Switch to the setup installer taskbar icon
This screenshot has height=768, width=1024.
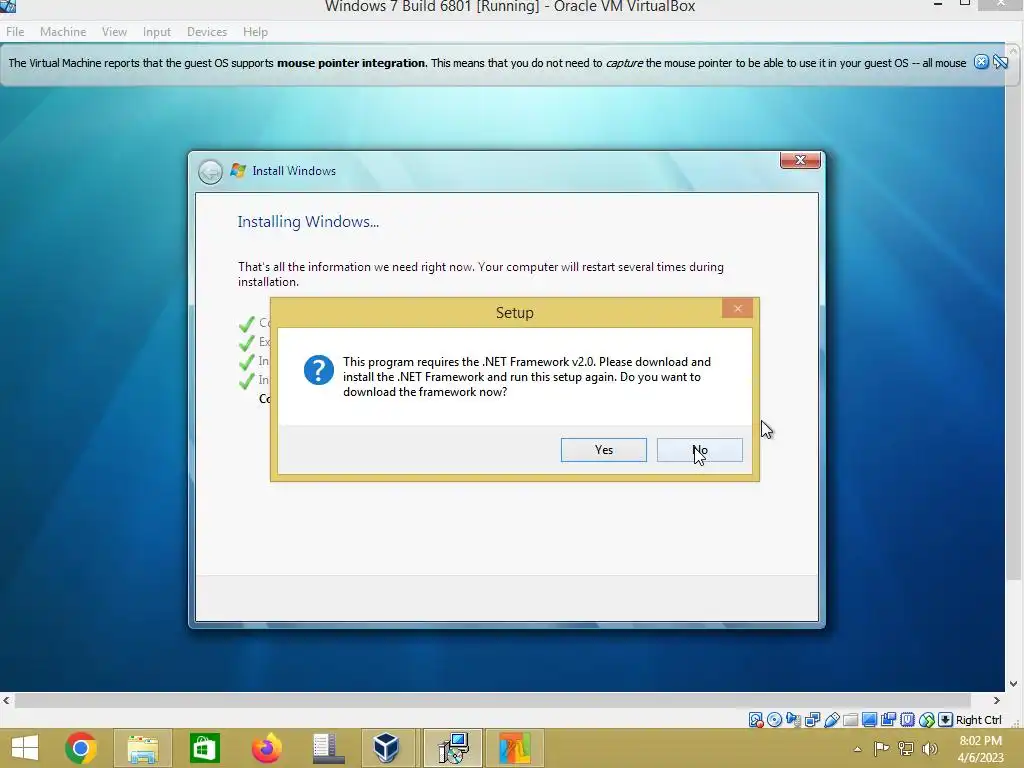tap(453, 748)
